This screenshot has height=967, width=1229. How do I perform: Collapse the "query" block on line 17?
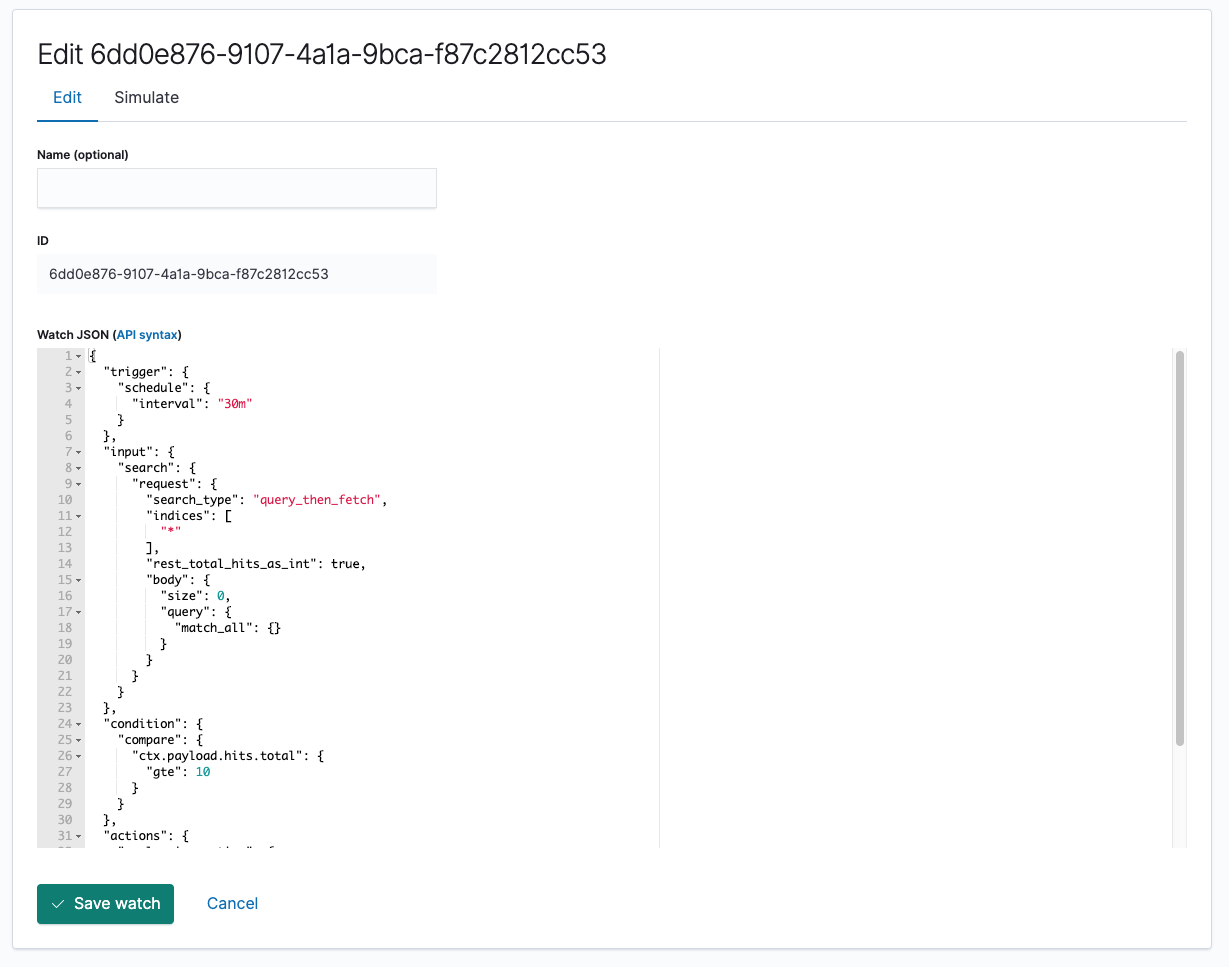tap(79, 612)
